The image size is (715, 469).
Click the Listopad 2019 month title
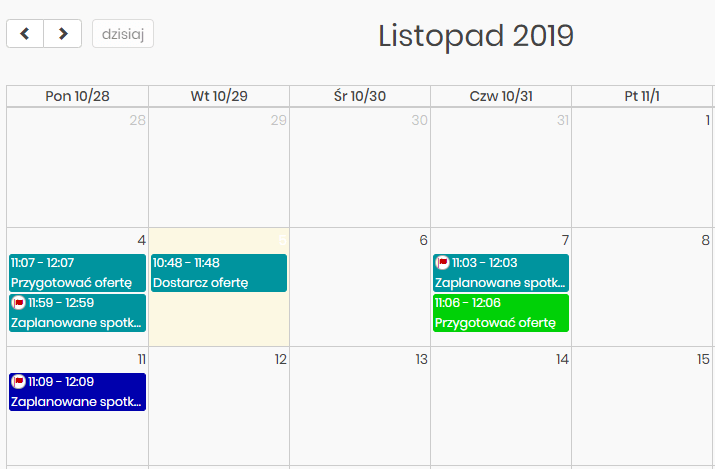tap(476, 36)
